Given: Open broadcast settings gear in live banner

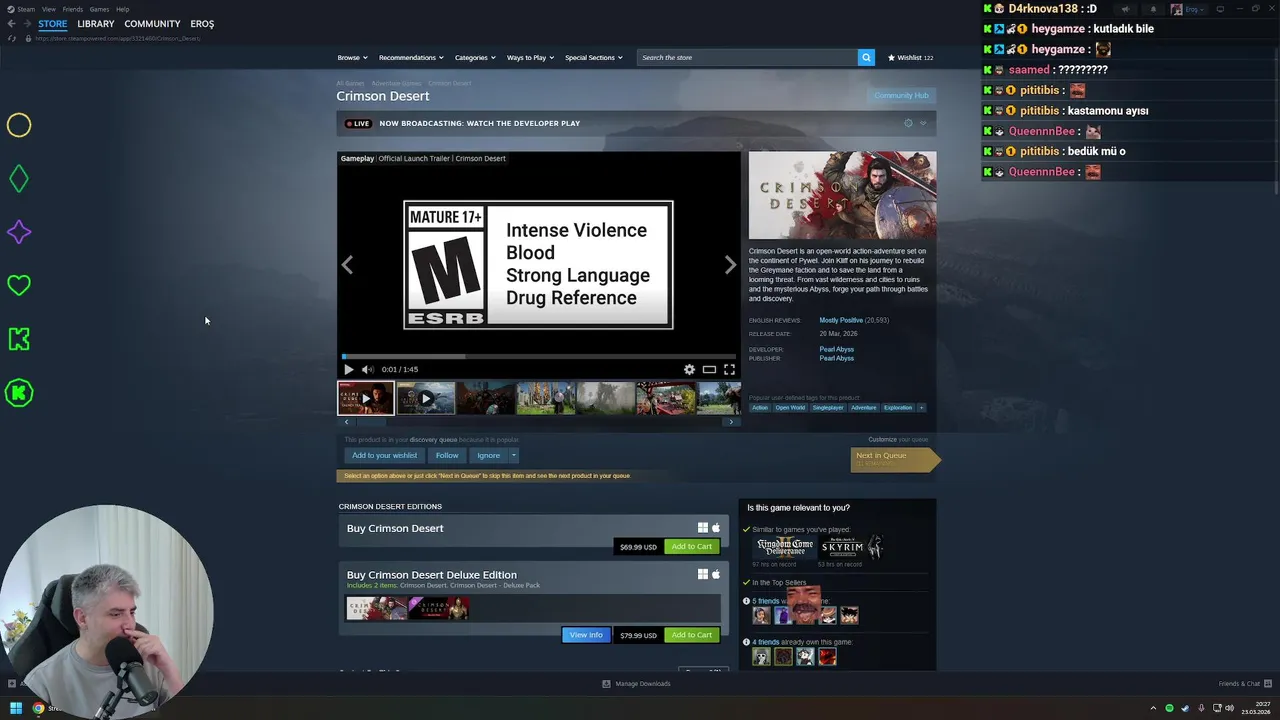Looking at the screenshot, I should pos(908,123).
